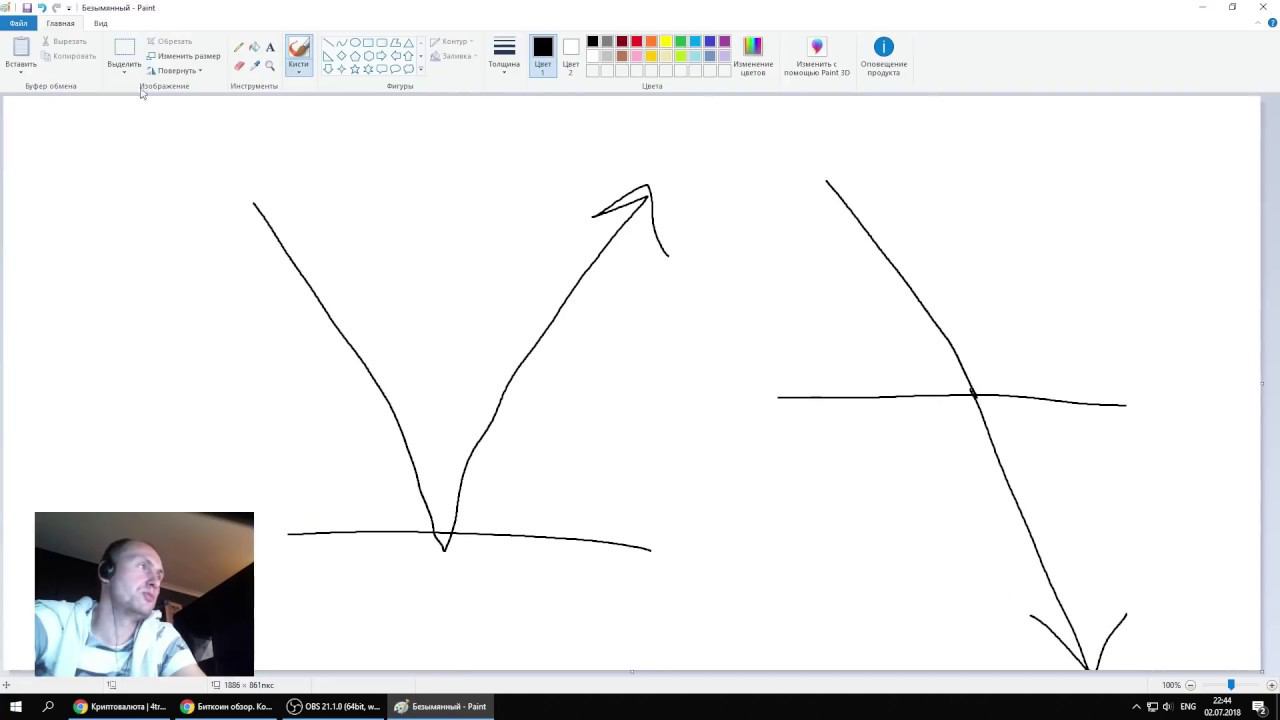Pick the green color swatch
This screenshot has width=1280, height=720.
[x=680, y=41]
